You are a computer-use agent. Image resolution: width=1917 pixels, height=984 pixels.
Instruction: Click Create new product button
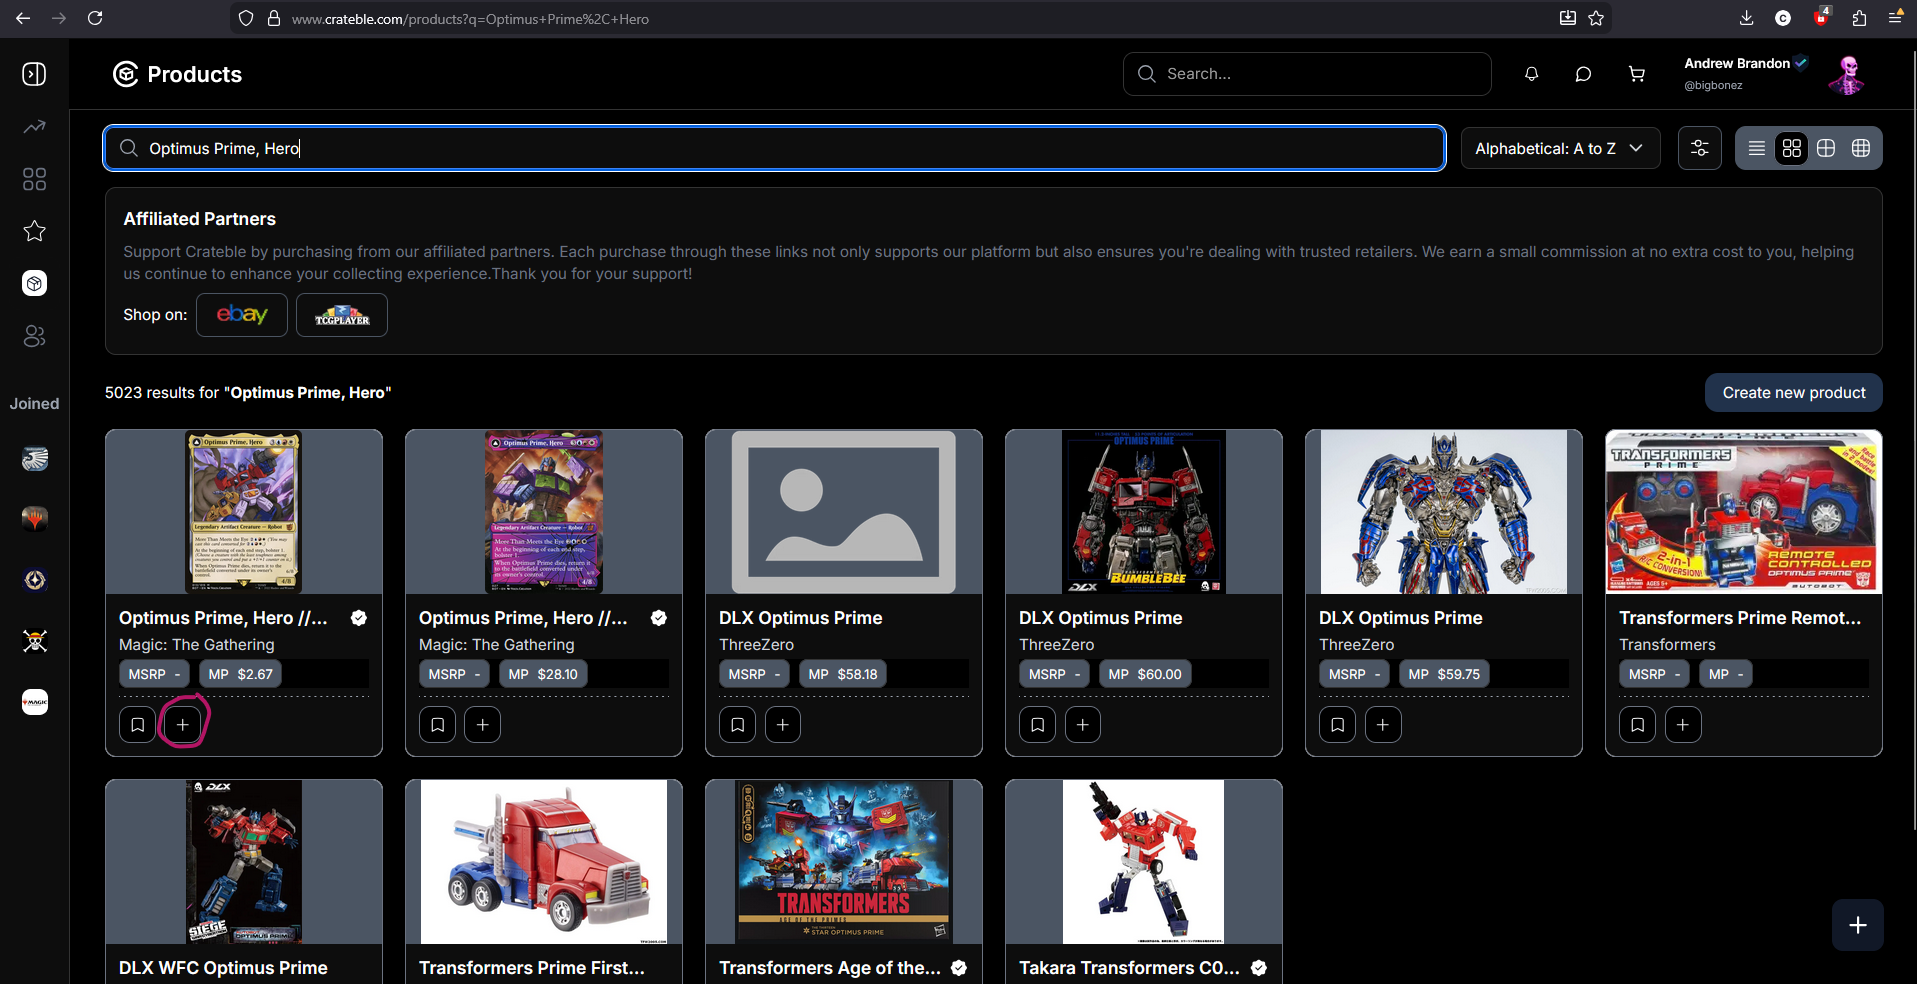pyautogui.click(x=1793, y=393)
